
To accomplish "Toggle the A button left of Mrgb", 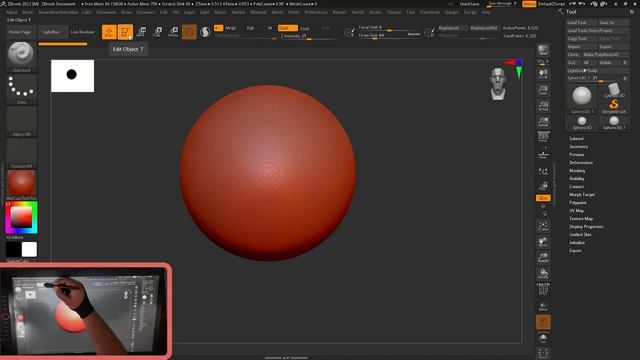I will (x=218, y=28).
